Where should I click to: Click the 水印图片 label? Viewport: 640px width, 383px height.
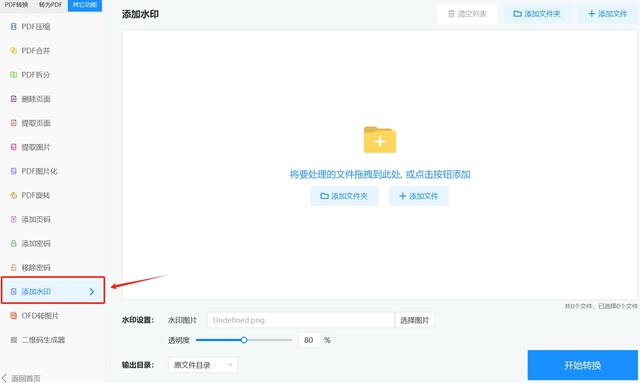pyautogui.click(x=182, y=320)
